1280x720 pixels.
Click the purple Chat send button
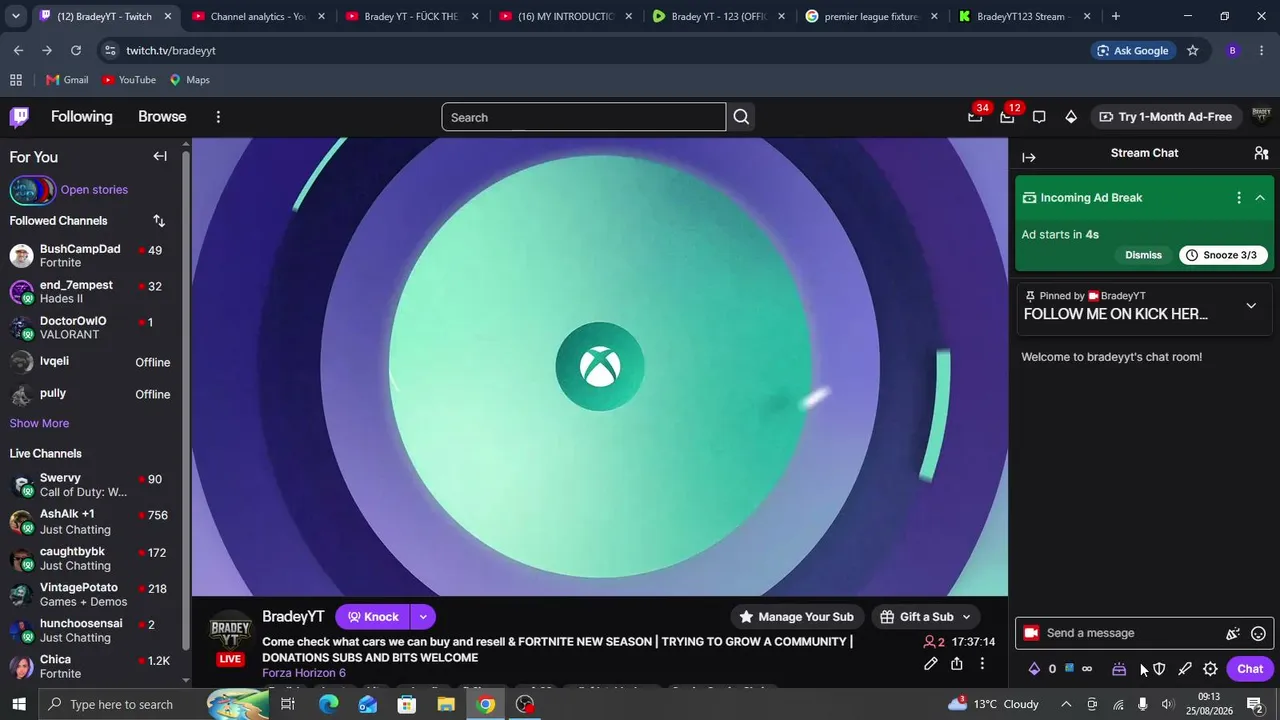[x=1250, y=669]
